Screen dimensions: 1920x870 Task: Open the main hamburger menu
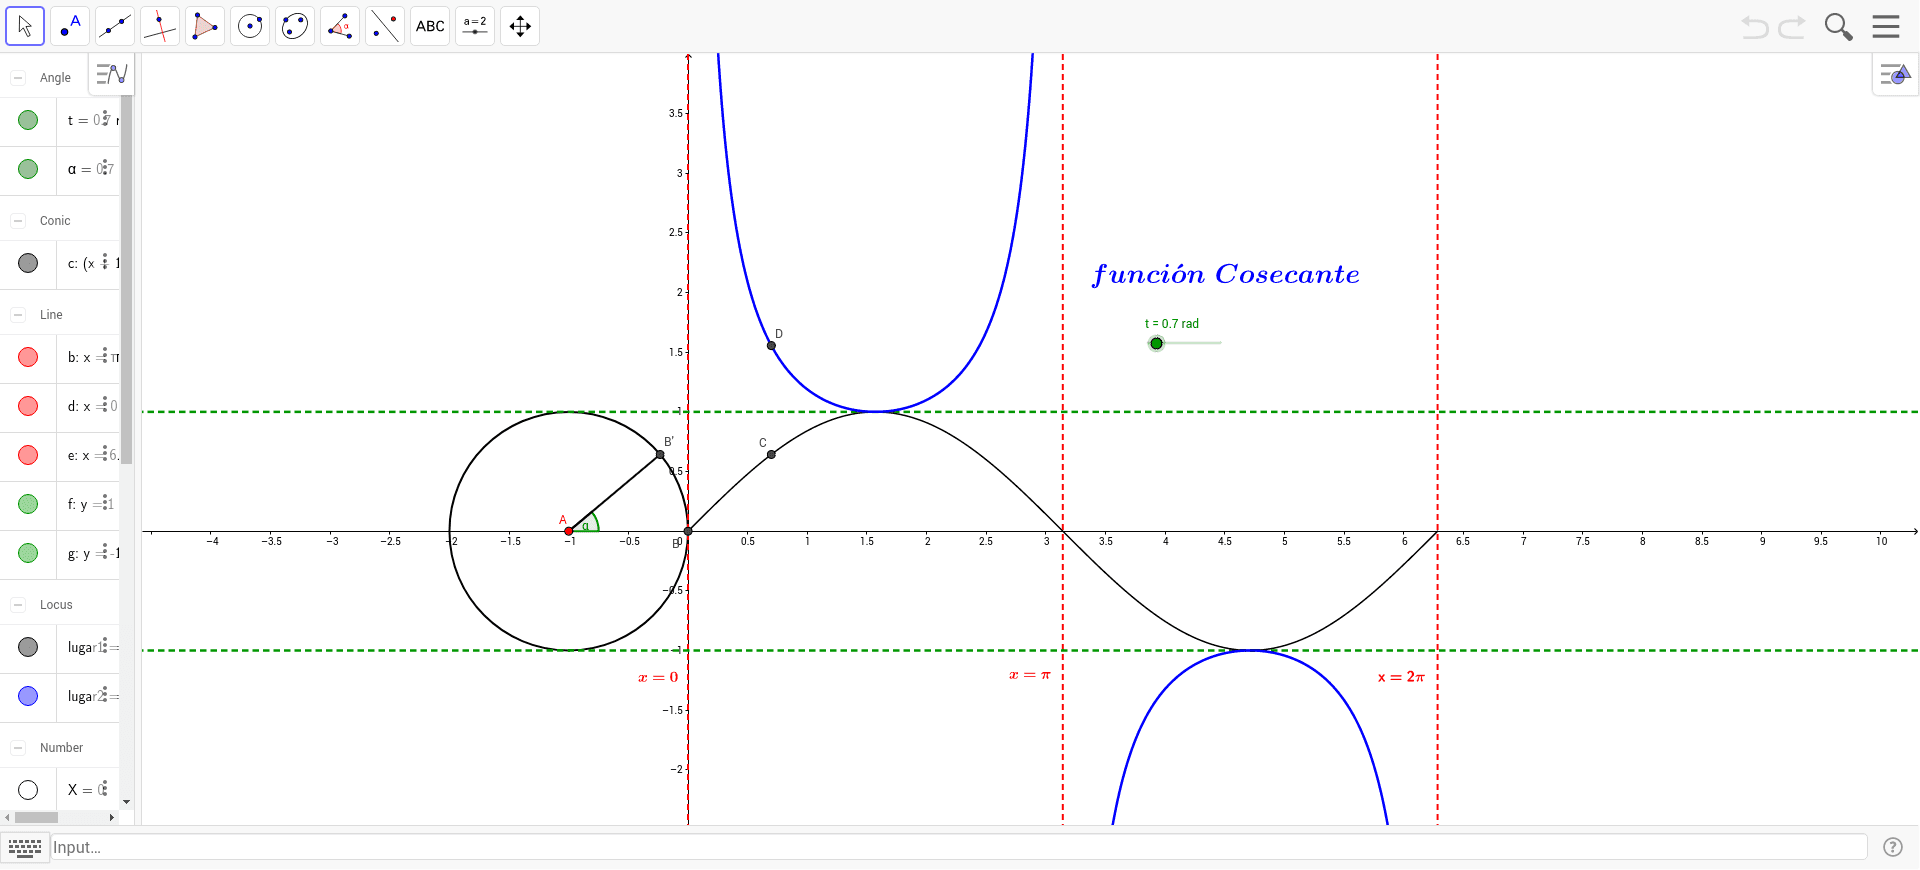tap(1886, 26)
